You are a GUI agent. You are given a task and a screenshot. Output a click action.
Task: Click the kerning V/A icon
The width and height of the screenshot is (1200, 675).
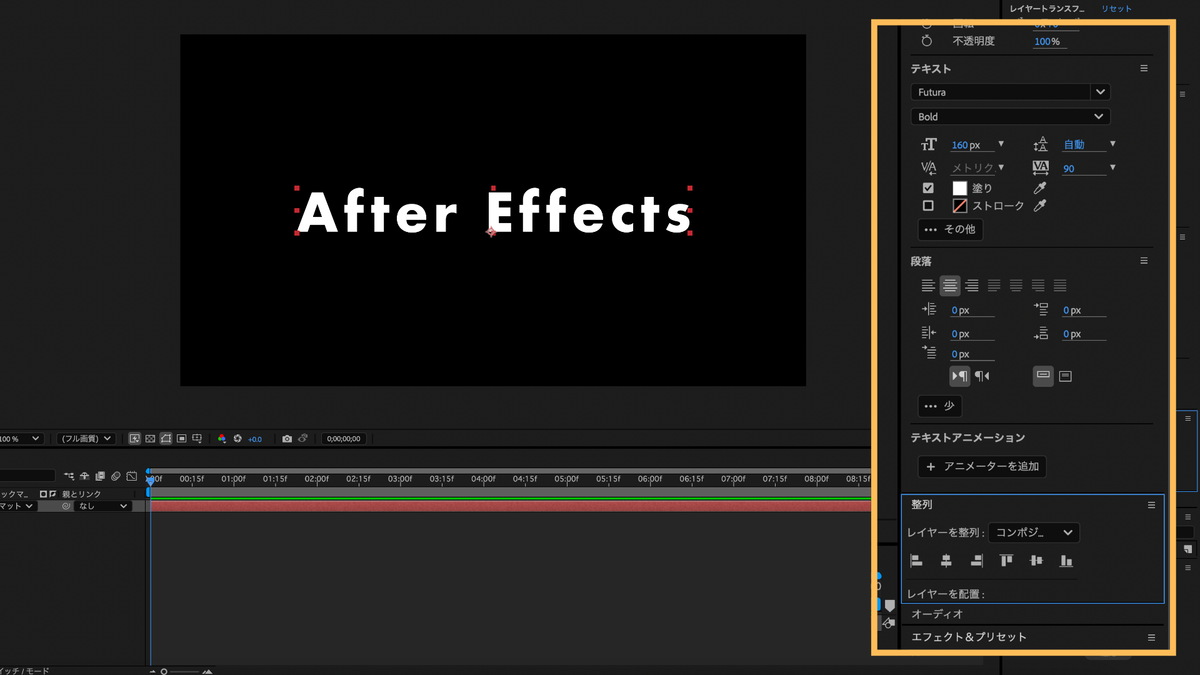pos(929,168)
